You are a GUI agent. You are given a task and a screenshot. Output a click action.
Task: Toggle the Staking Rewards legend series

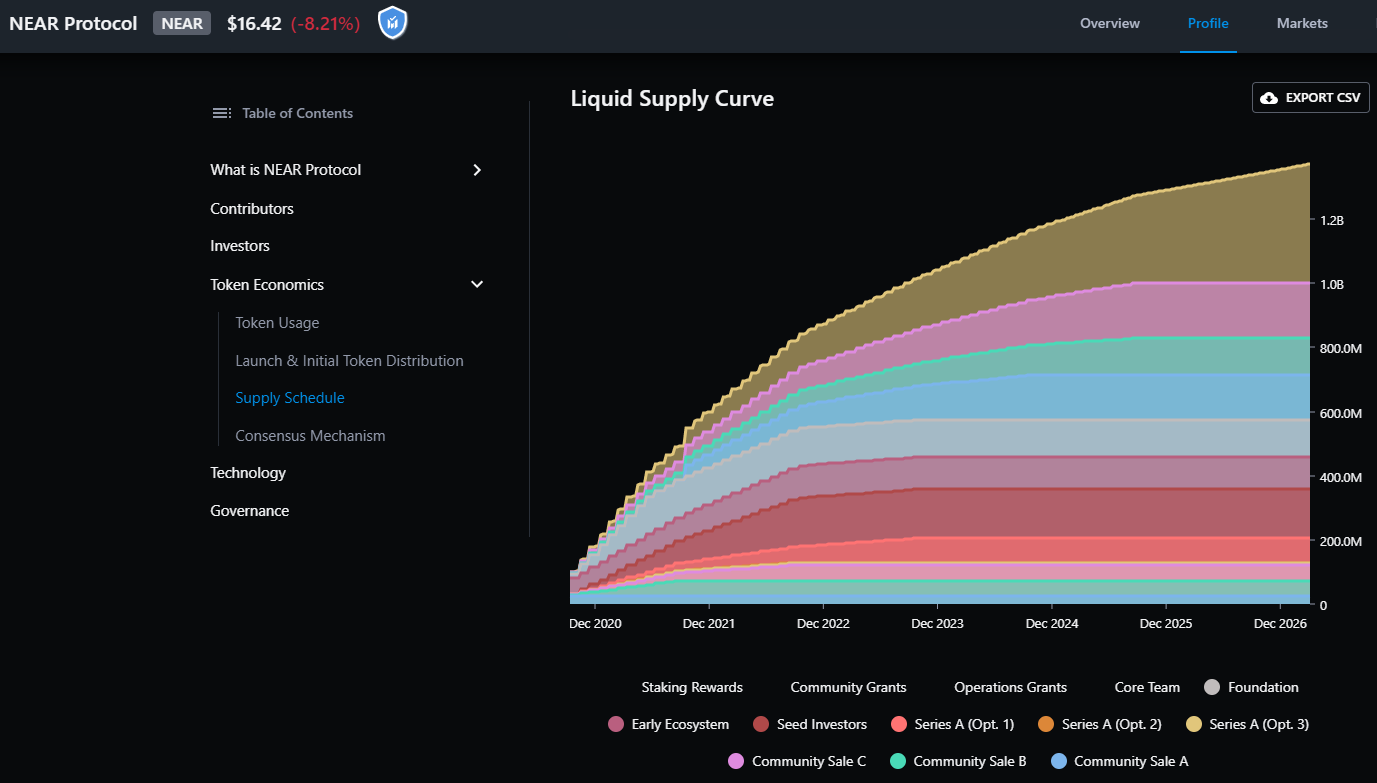(x=692, y=687)
